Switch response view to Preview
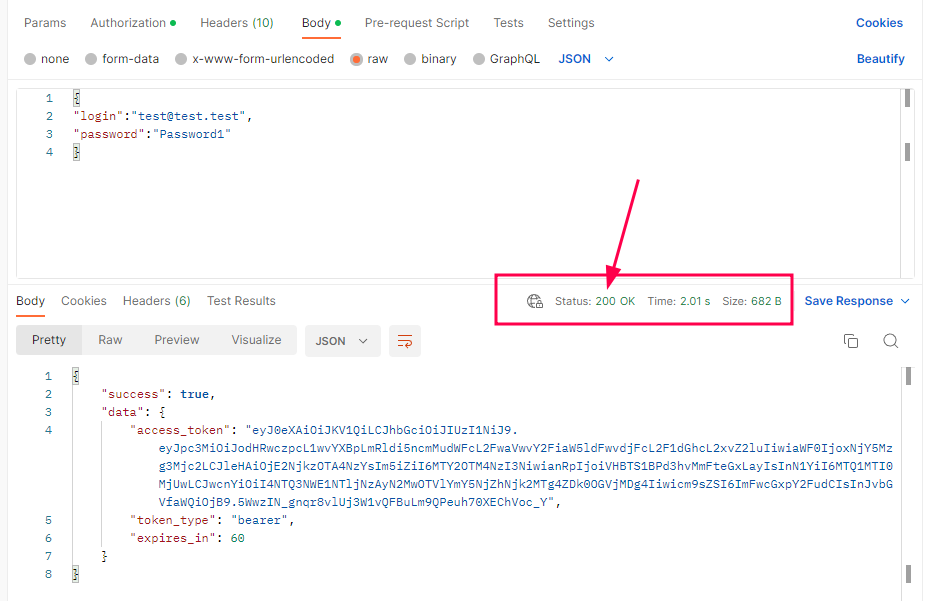 (x=177, y=340)
